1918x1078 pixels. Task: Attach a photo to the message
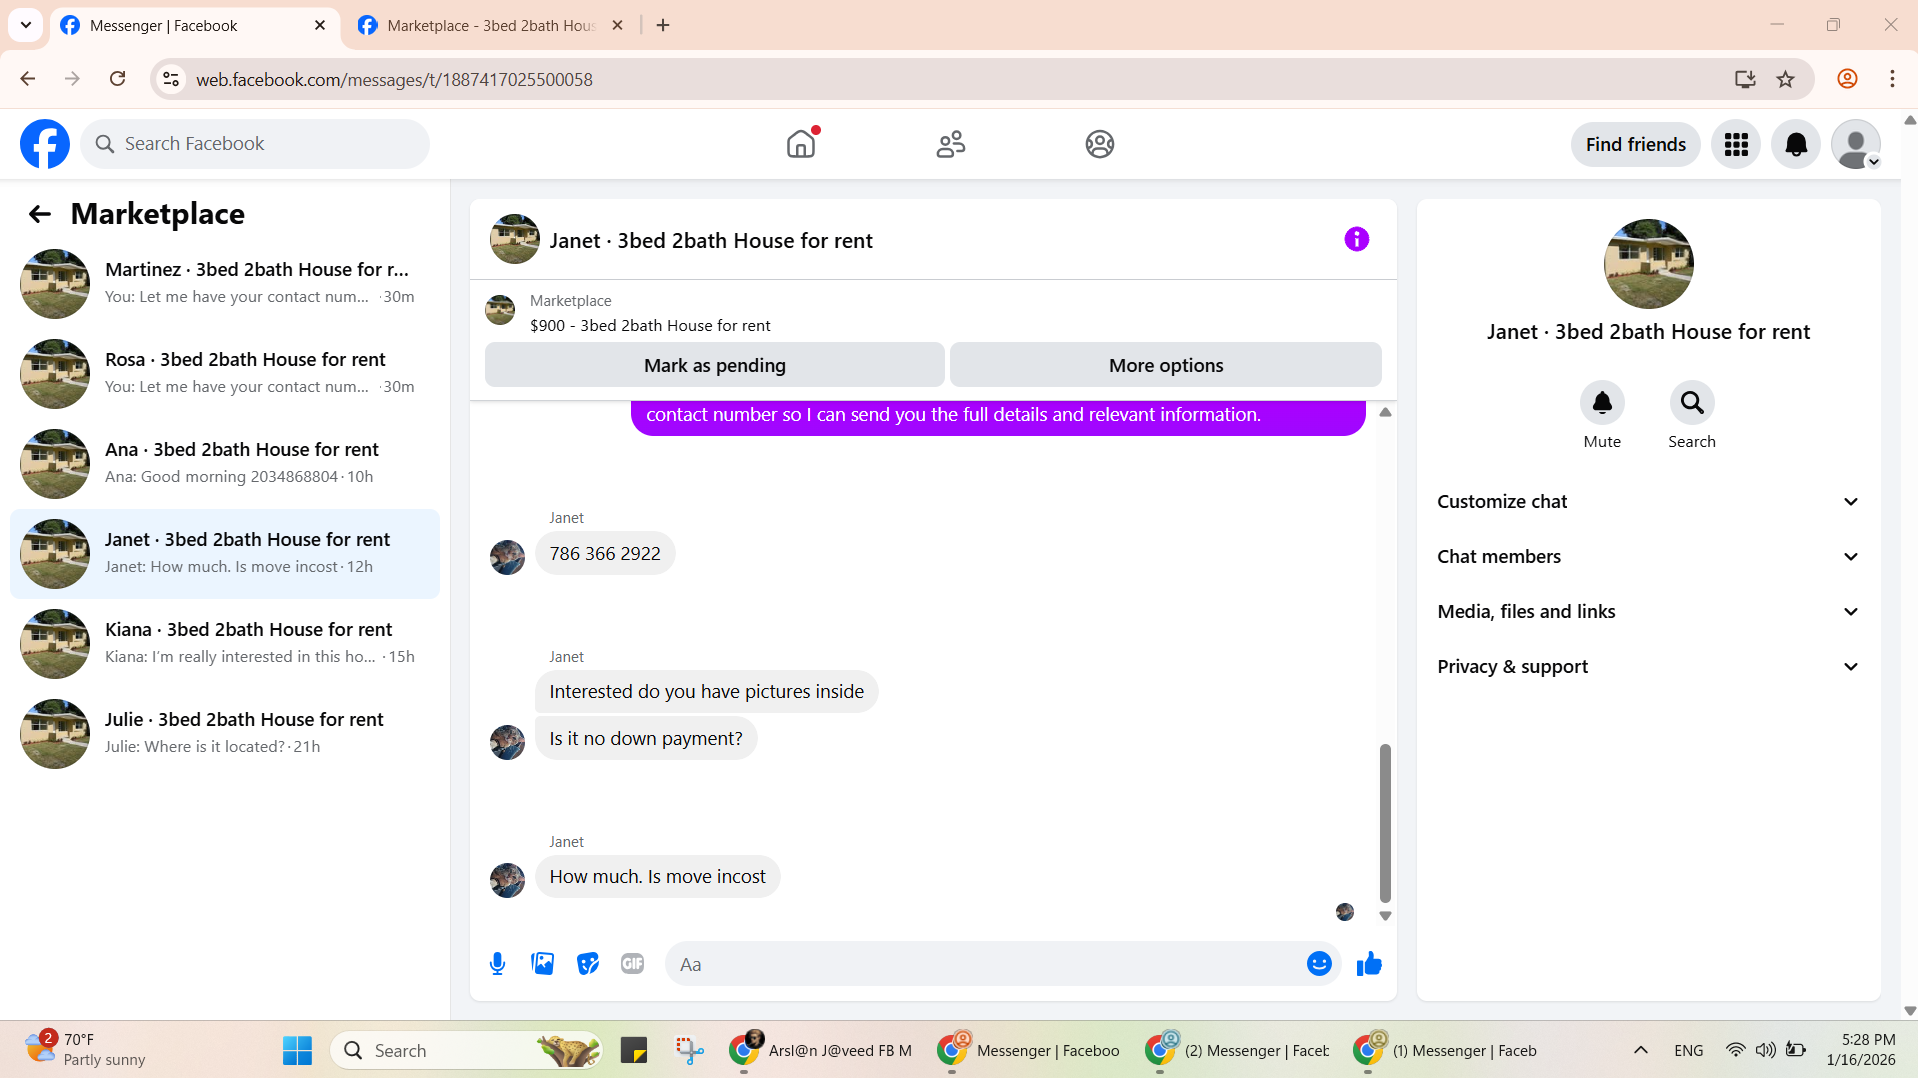coord(542,964)
